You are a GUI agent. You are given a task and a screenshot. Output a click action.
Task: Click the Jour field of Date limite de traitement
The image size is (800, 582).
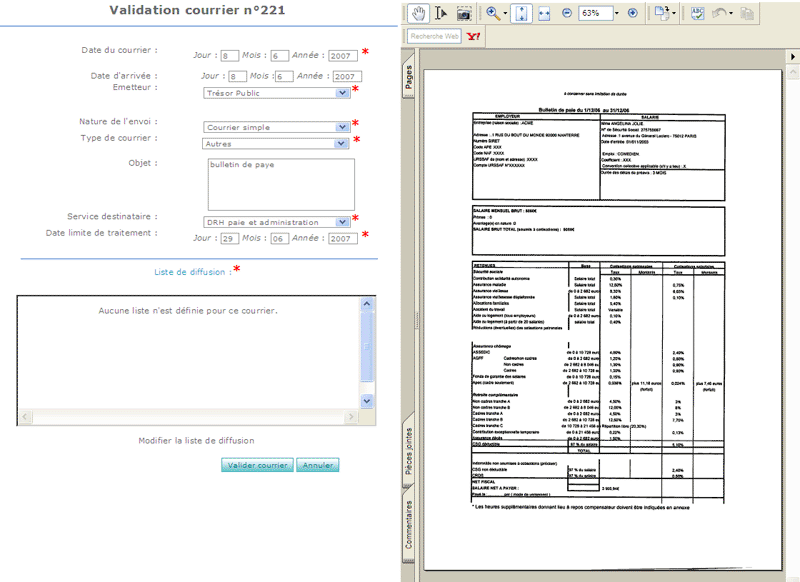tap(230, 238)
